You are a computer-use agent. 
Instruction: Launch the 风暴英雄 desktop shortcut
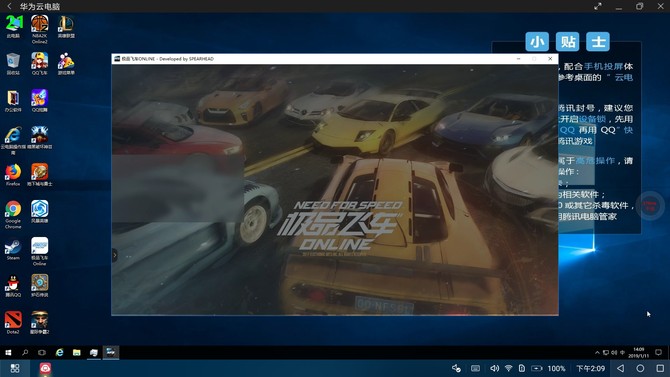click(39, 212)
